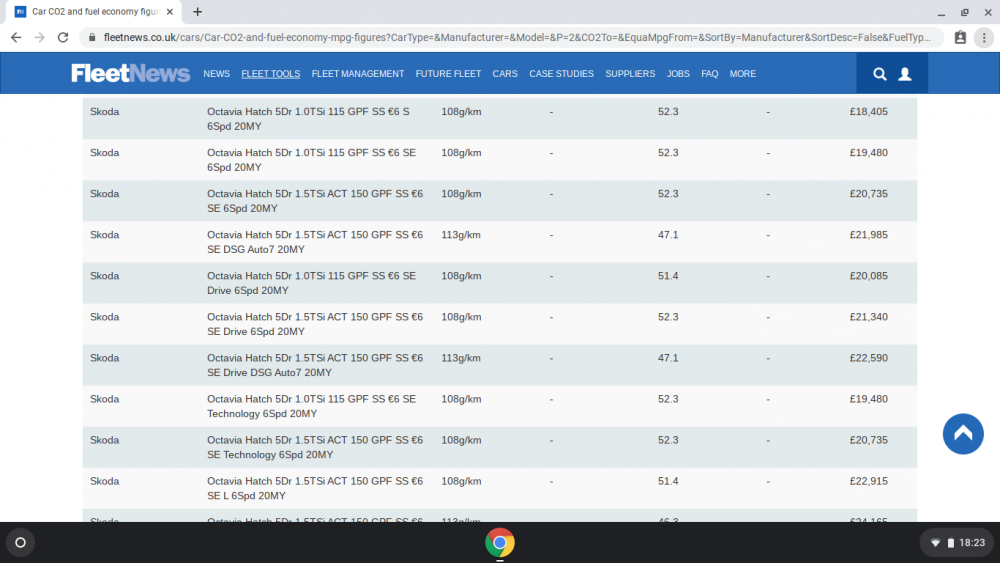
Task: Click Octavia 1.0TSi SE Drive 6Spd model
Action: click(311, 283)
